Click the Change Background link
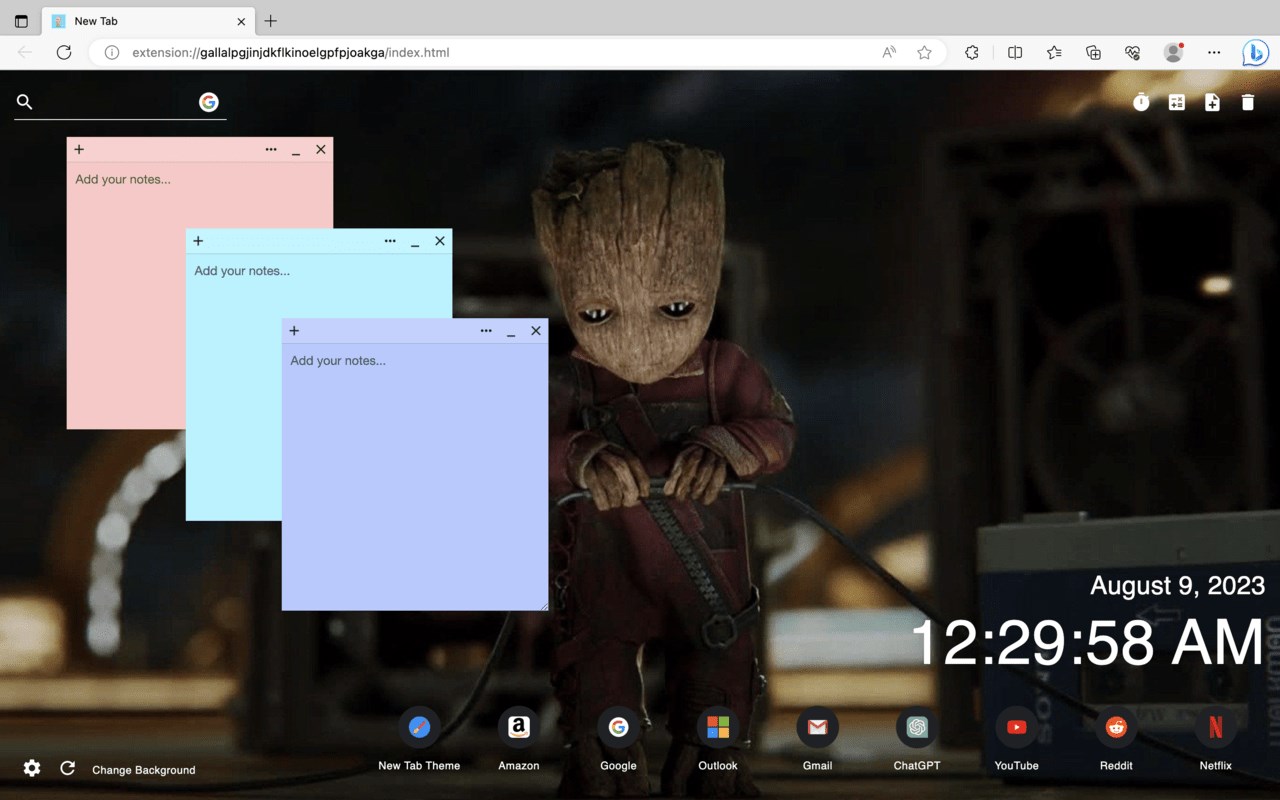This screenshot has width=1280, height=800. [144, 770]
